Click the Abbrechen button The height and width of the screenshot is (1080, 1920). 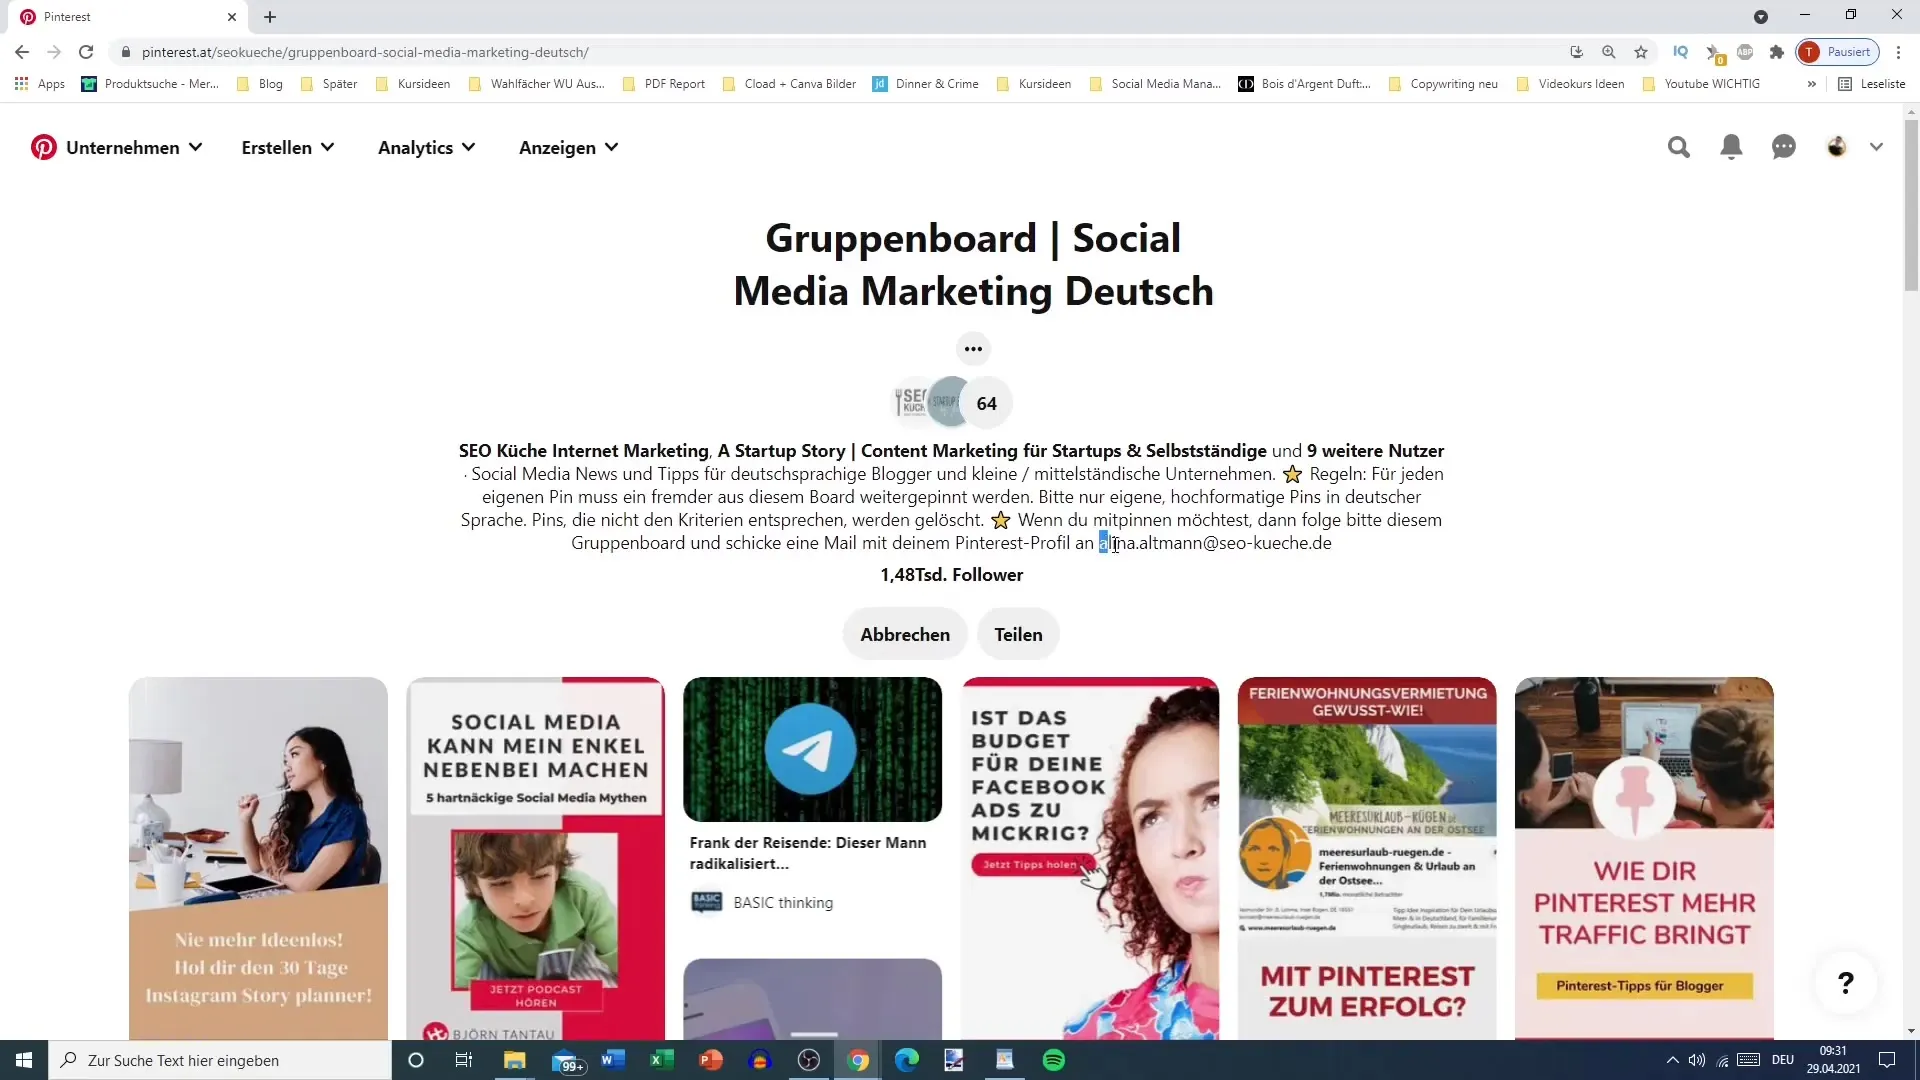[x=906, y=634]
